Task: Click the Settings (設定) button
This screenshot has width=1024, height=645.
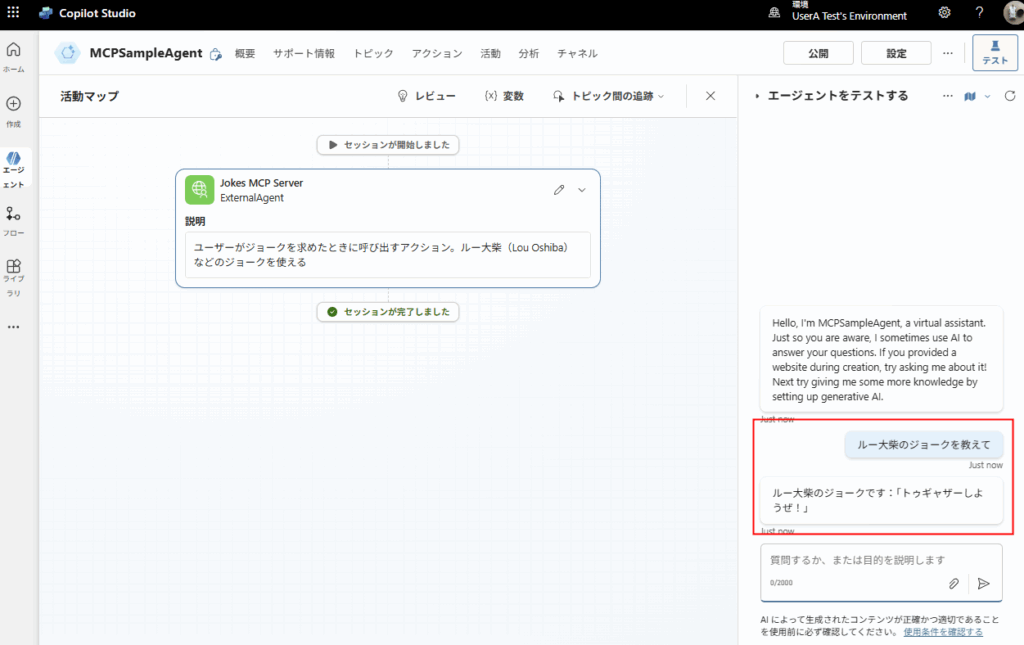Action: click(x=896, y=54)
